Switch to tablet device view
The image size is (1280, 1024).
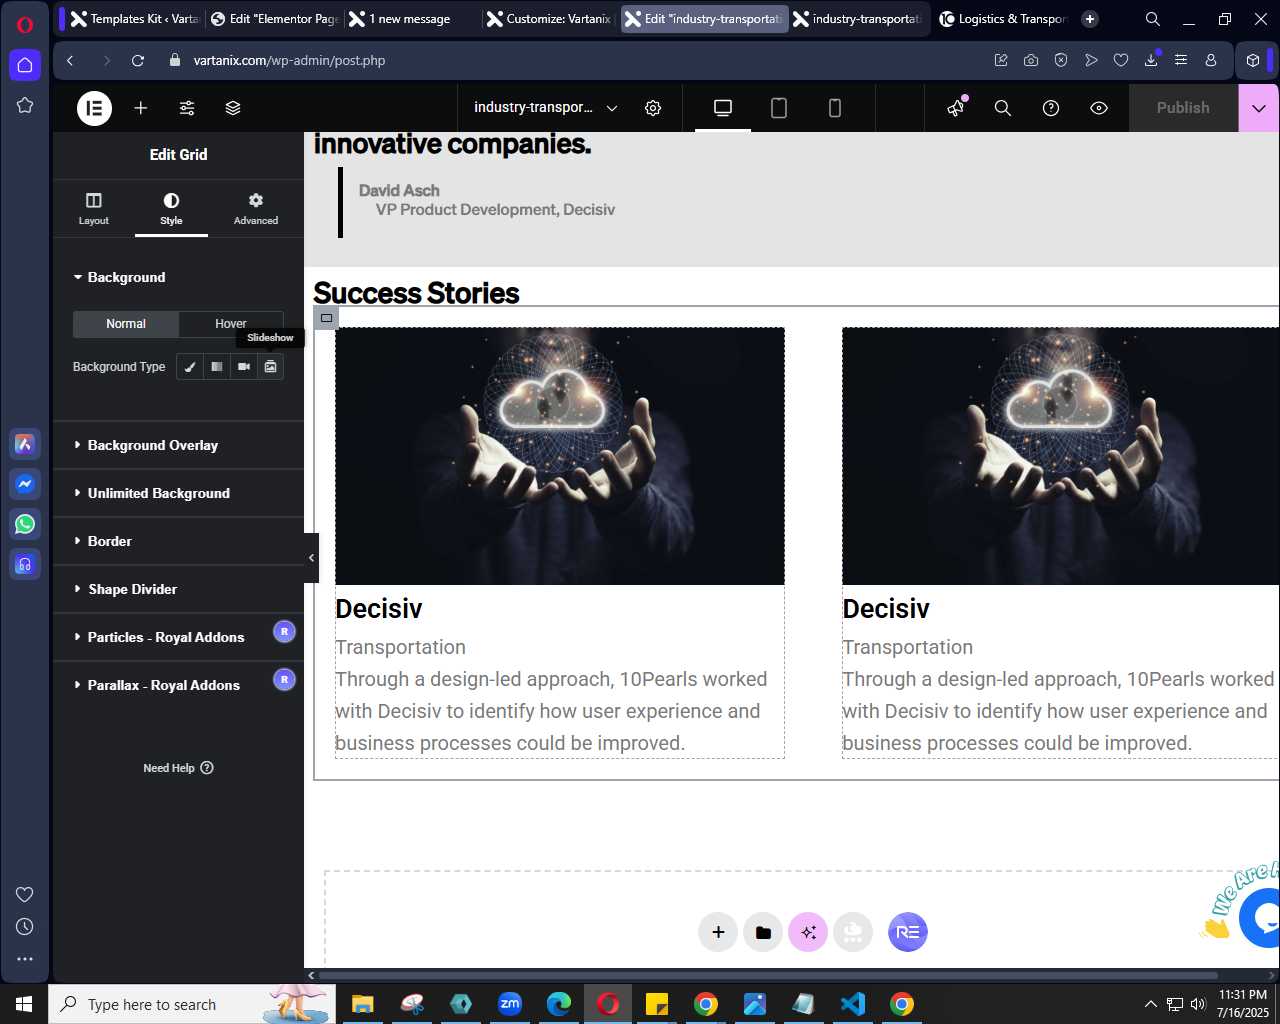tap(779, 108)
